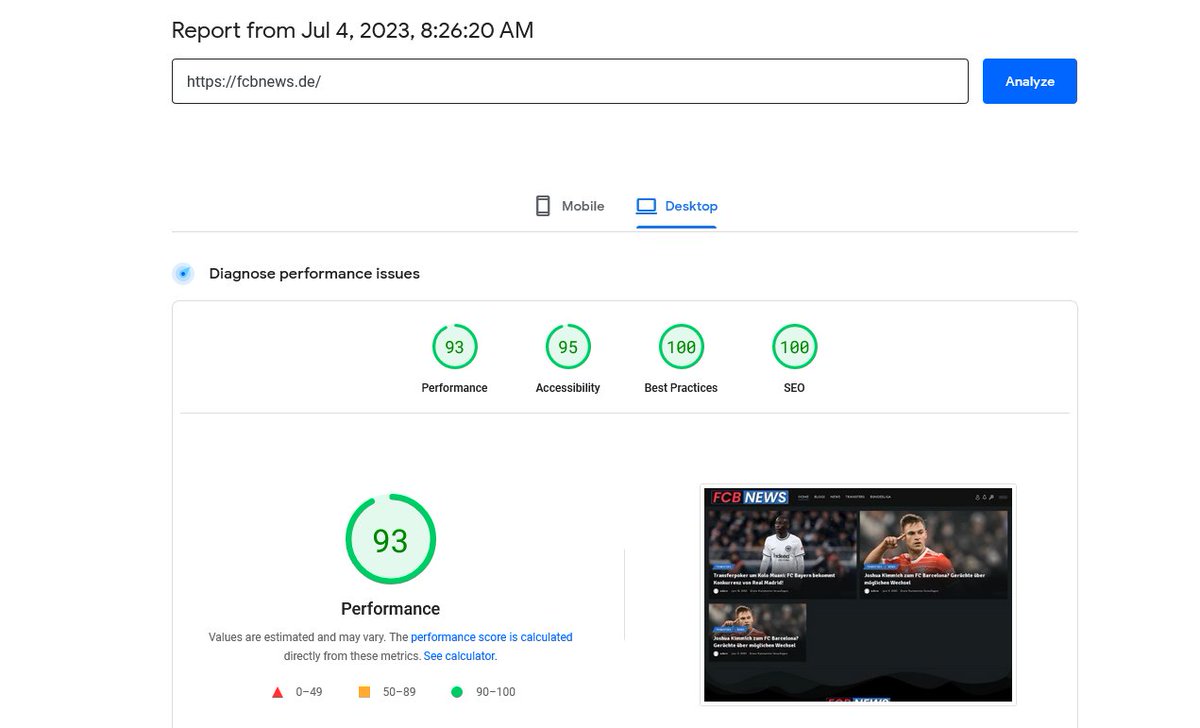Select the Desktop tab
This screenshot has height=728, width=1200.
pyautogui.click(x=677, y=206)
